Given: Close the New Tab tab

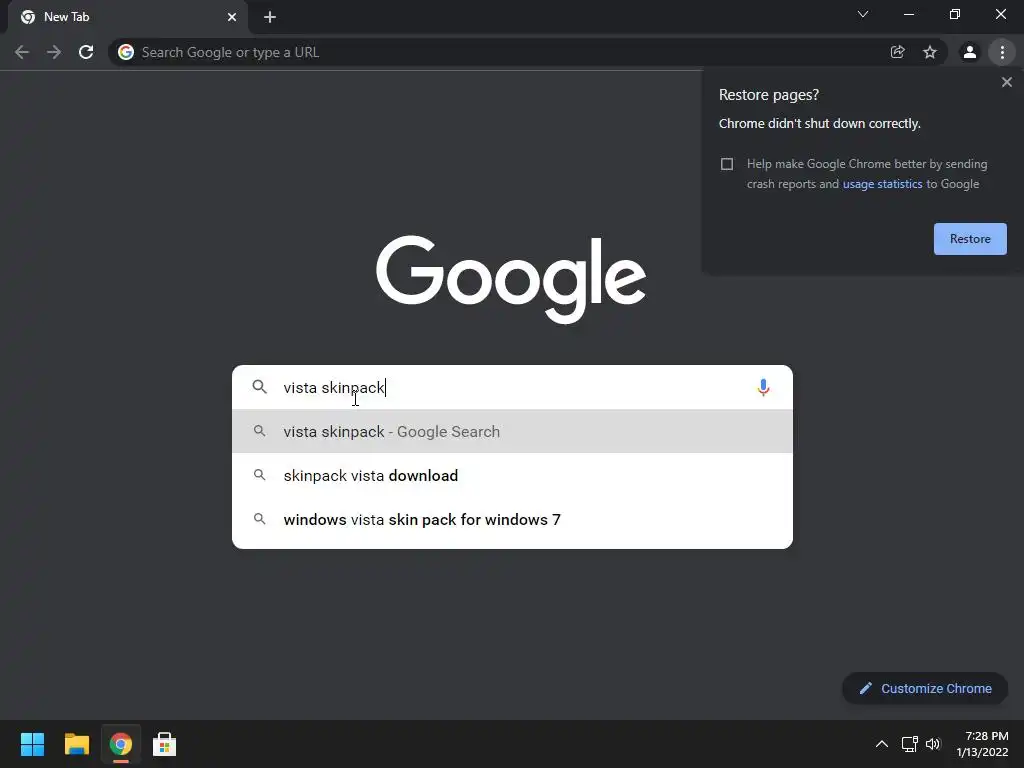Looking at the screenshot, I should (232, 17).
